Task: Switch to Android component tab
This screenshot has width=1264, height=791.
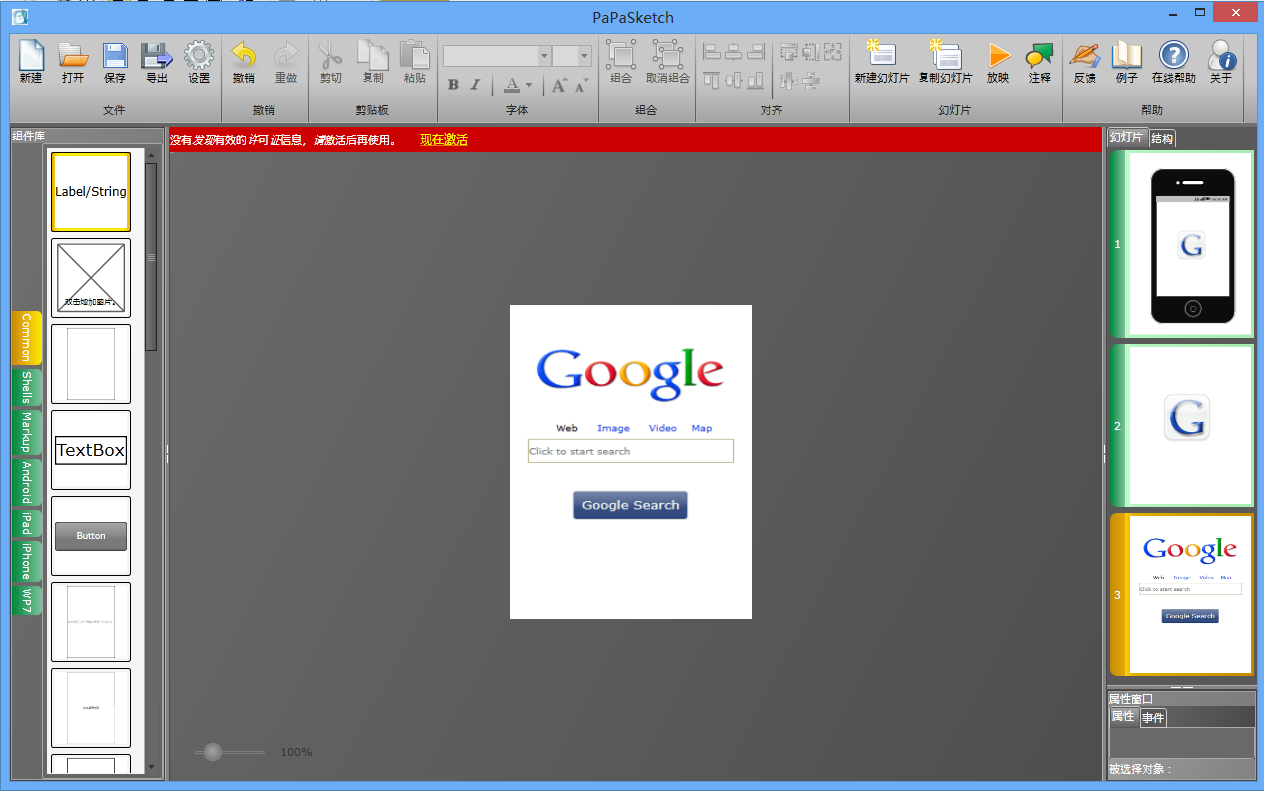Action: 26,483
